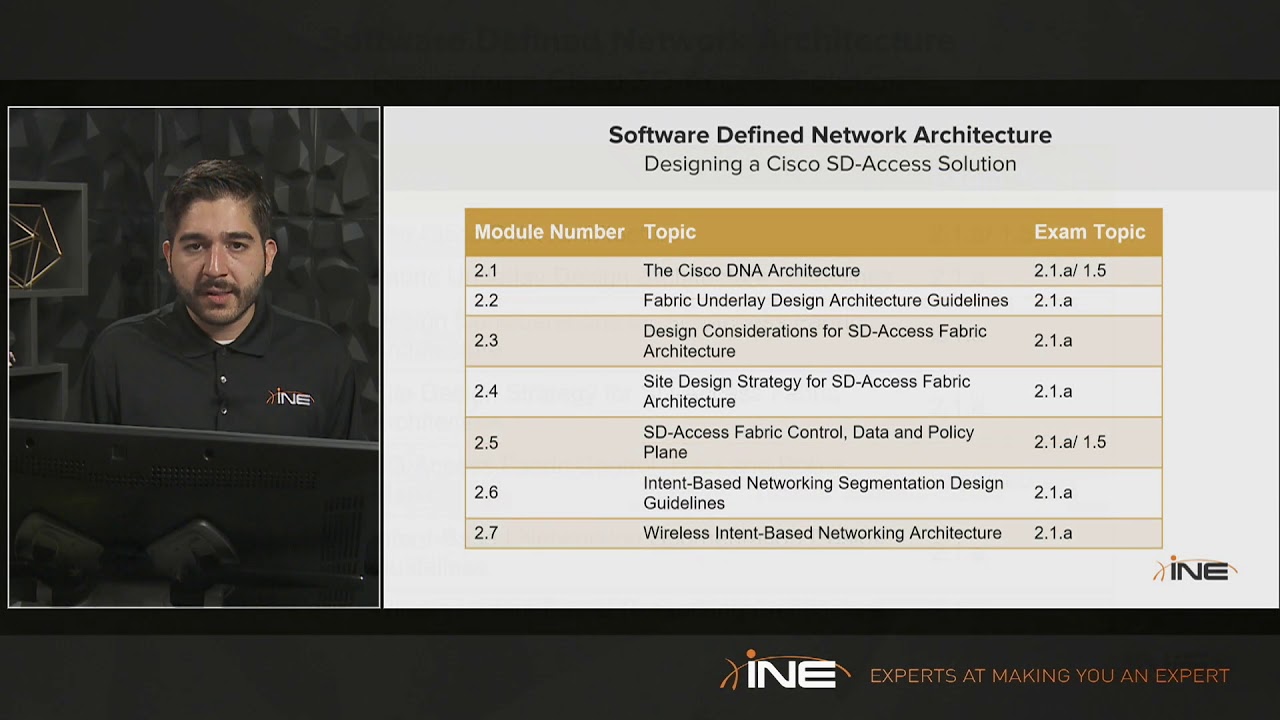The height and width of the screenshot is (720, 1280).
Task: Select module number cell 2.7
Action: [x=486, y=534]
